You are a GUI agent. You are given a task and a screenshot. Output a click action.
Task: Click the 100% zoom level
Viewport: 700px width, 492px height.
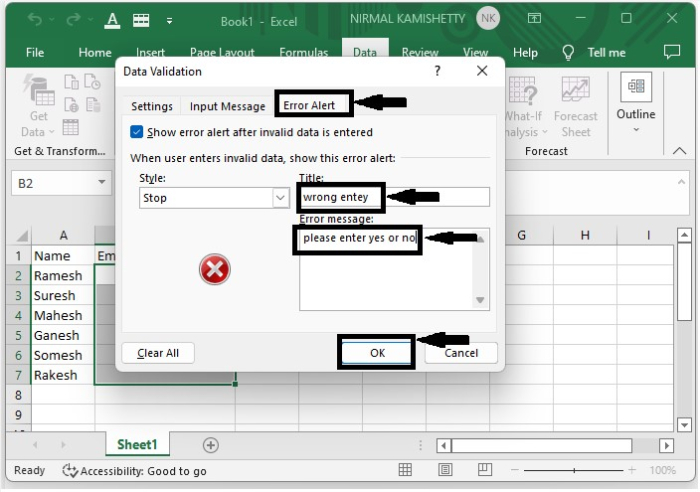[x=662, y=470]
